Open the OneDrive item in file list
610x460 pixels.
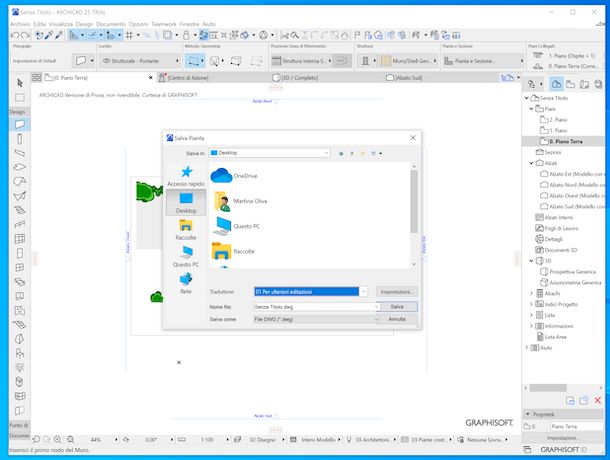[x=235, y=176]
